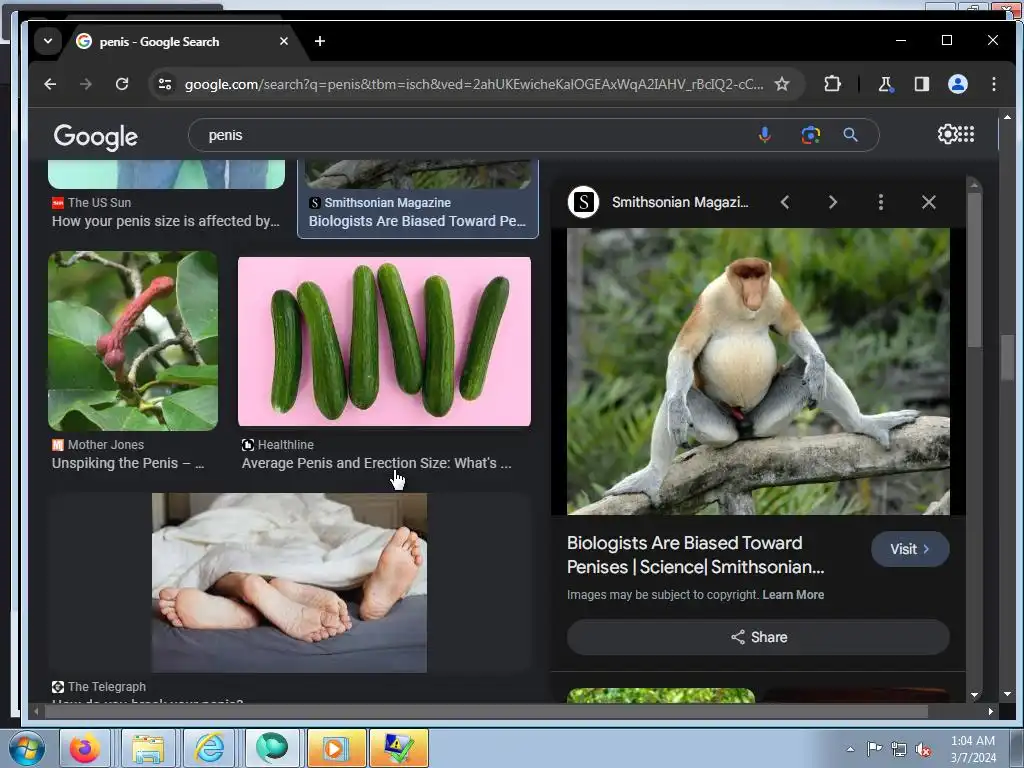Open Chrome three-dot menu
1024x768 pixels.
(x=993, y=84)
